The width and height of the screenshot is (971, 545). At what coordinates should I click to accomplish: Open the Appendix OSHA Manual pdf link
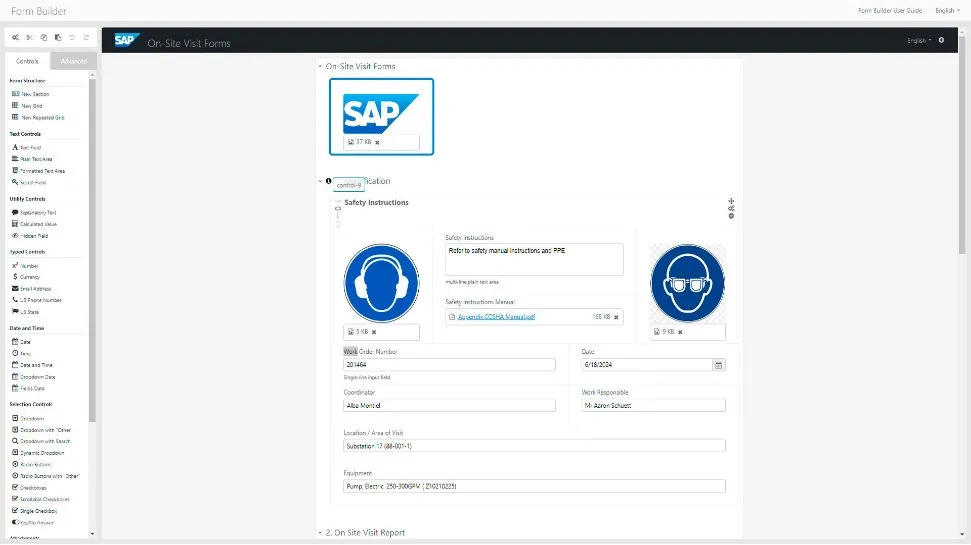tap(496, 317)
